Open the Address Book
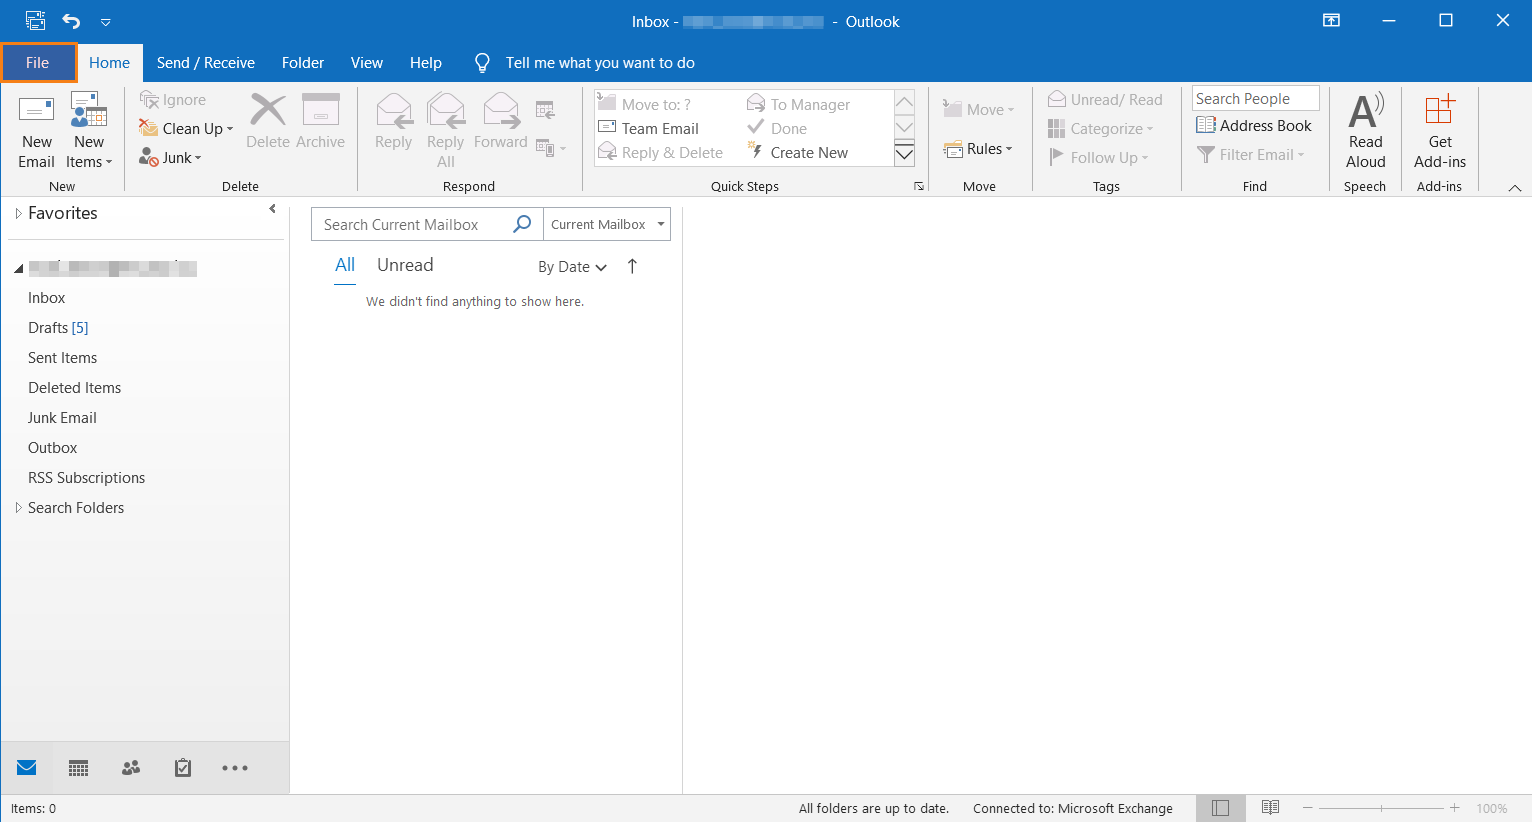1532x822 pixels. click(1254, 126)
